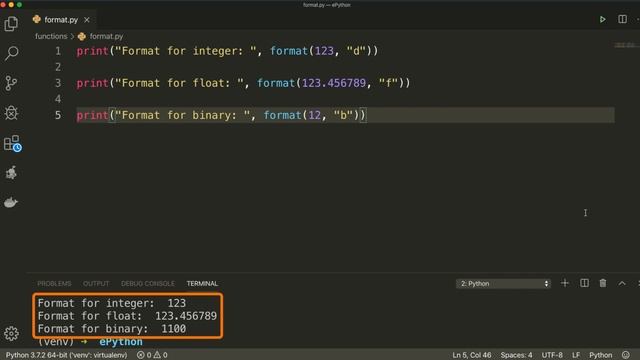The width and height of the screenshot is (640, 360).
Task: Switch to the OUTPUT panel tab
Action: (96, 283)
